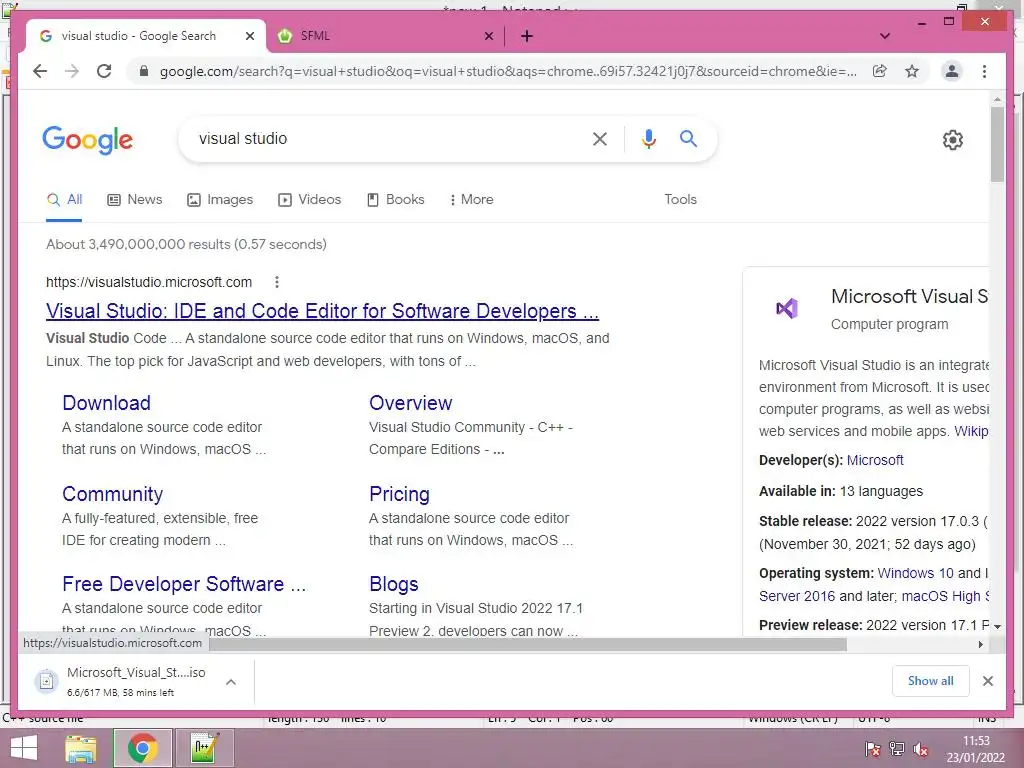Click the forward navigation arrow
1024x768 pixels.
(x=72, y=71)
